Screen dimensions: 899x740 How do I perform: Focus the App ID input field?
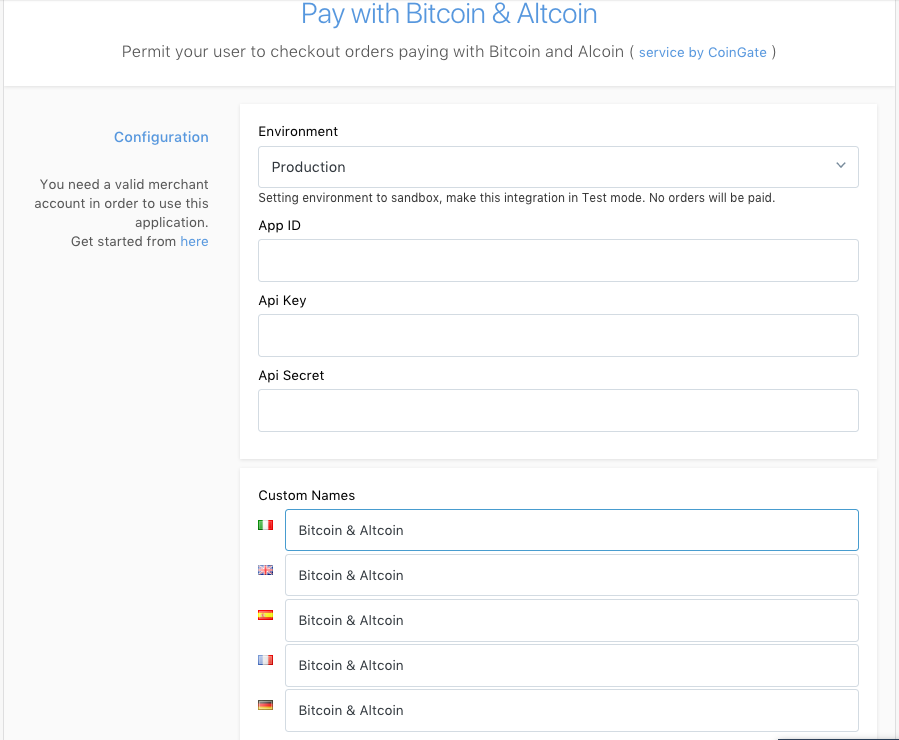tap(558, 260)
